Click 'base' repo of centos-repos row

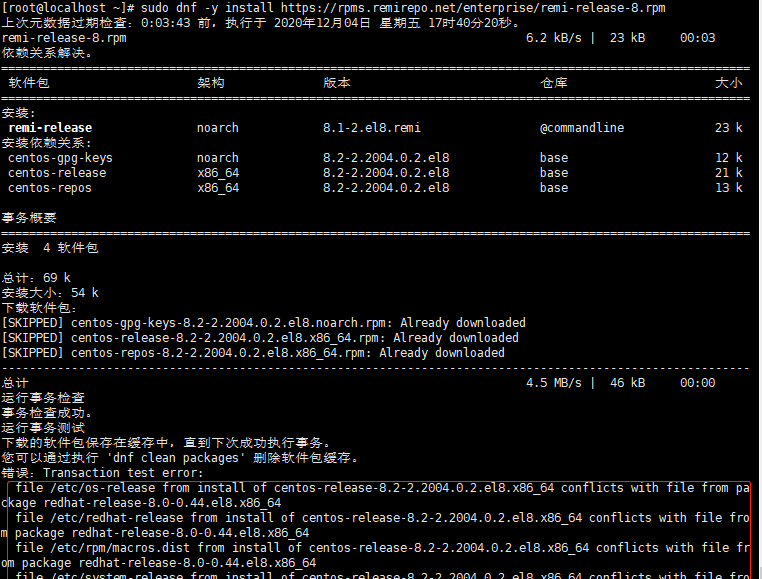coord(554,188)
